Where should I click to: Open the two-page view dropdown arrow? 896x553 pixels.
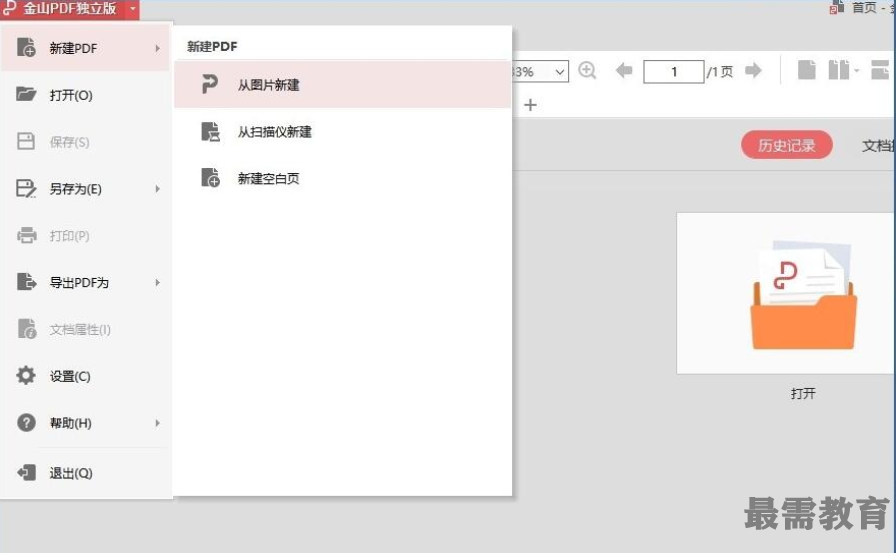[857, 70]
